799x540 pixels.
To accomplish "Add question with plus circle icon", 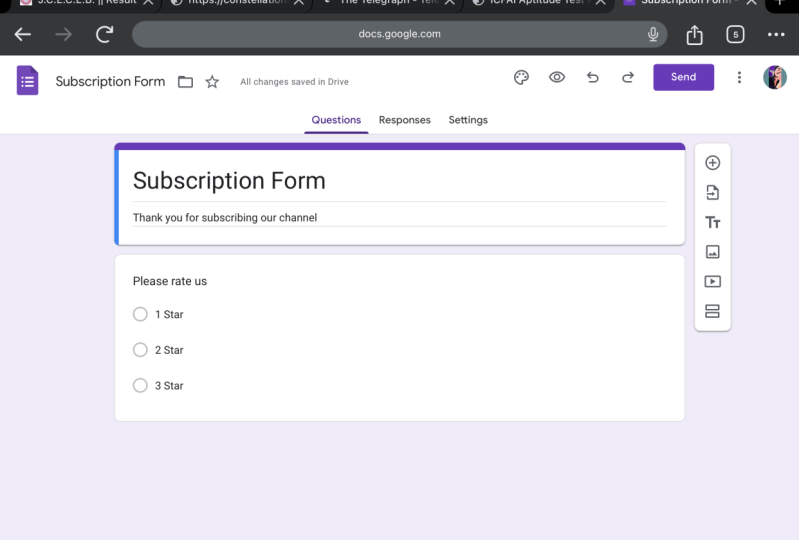I will coord(712,163).
